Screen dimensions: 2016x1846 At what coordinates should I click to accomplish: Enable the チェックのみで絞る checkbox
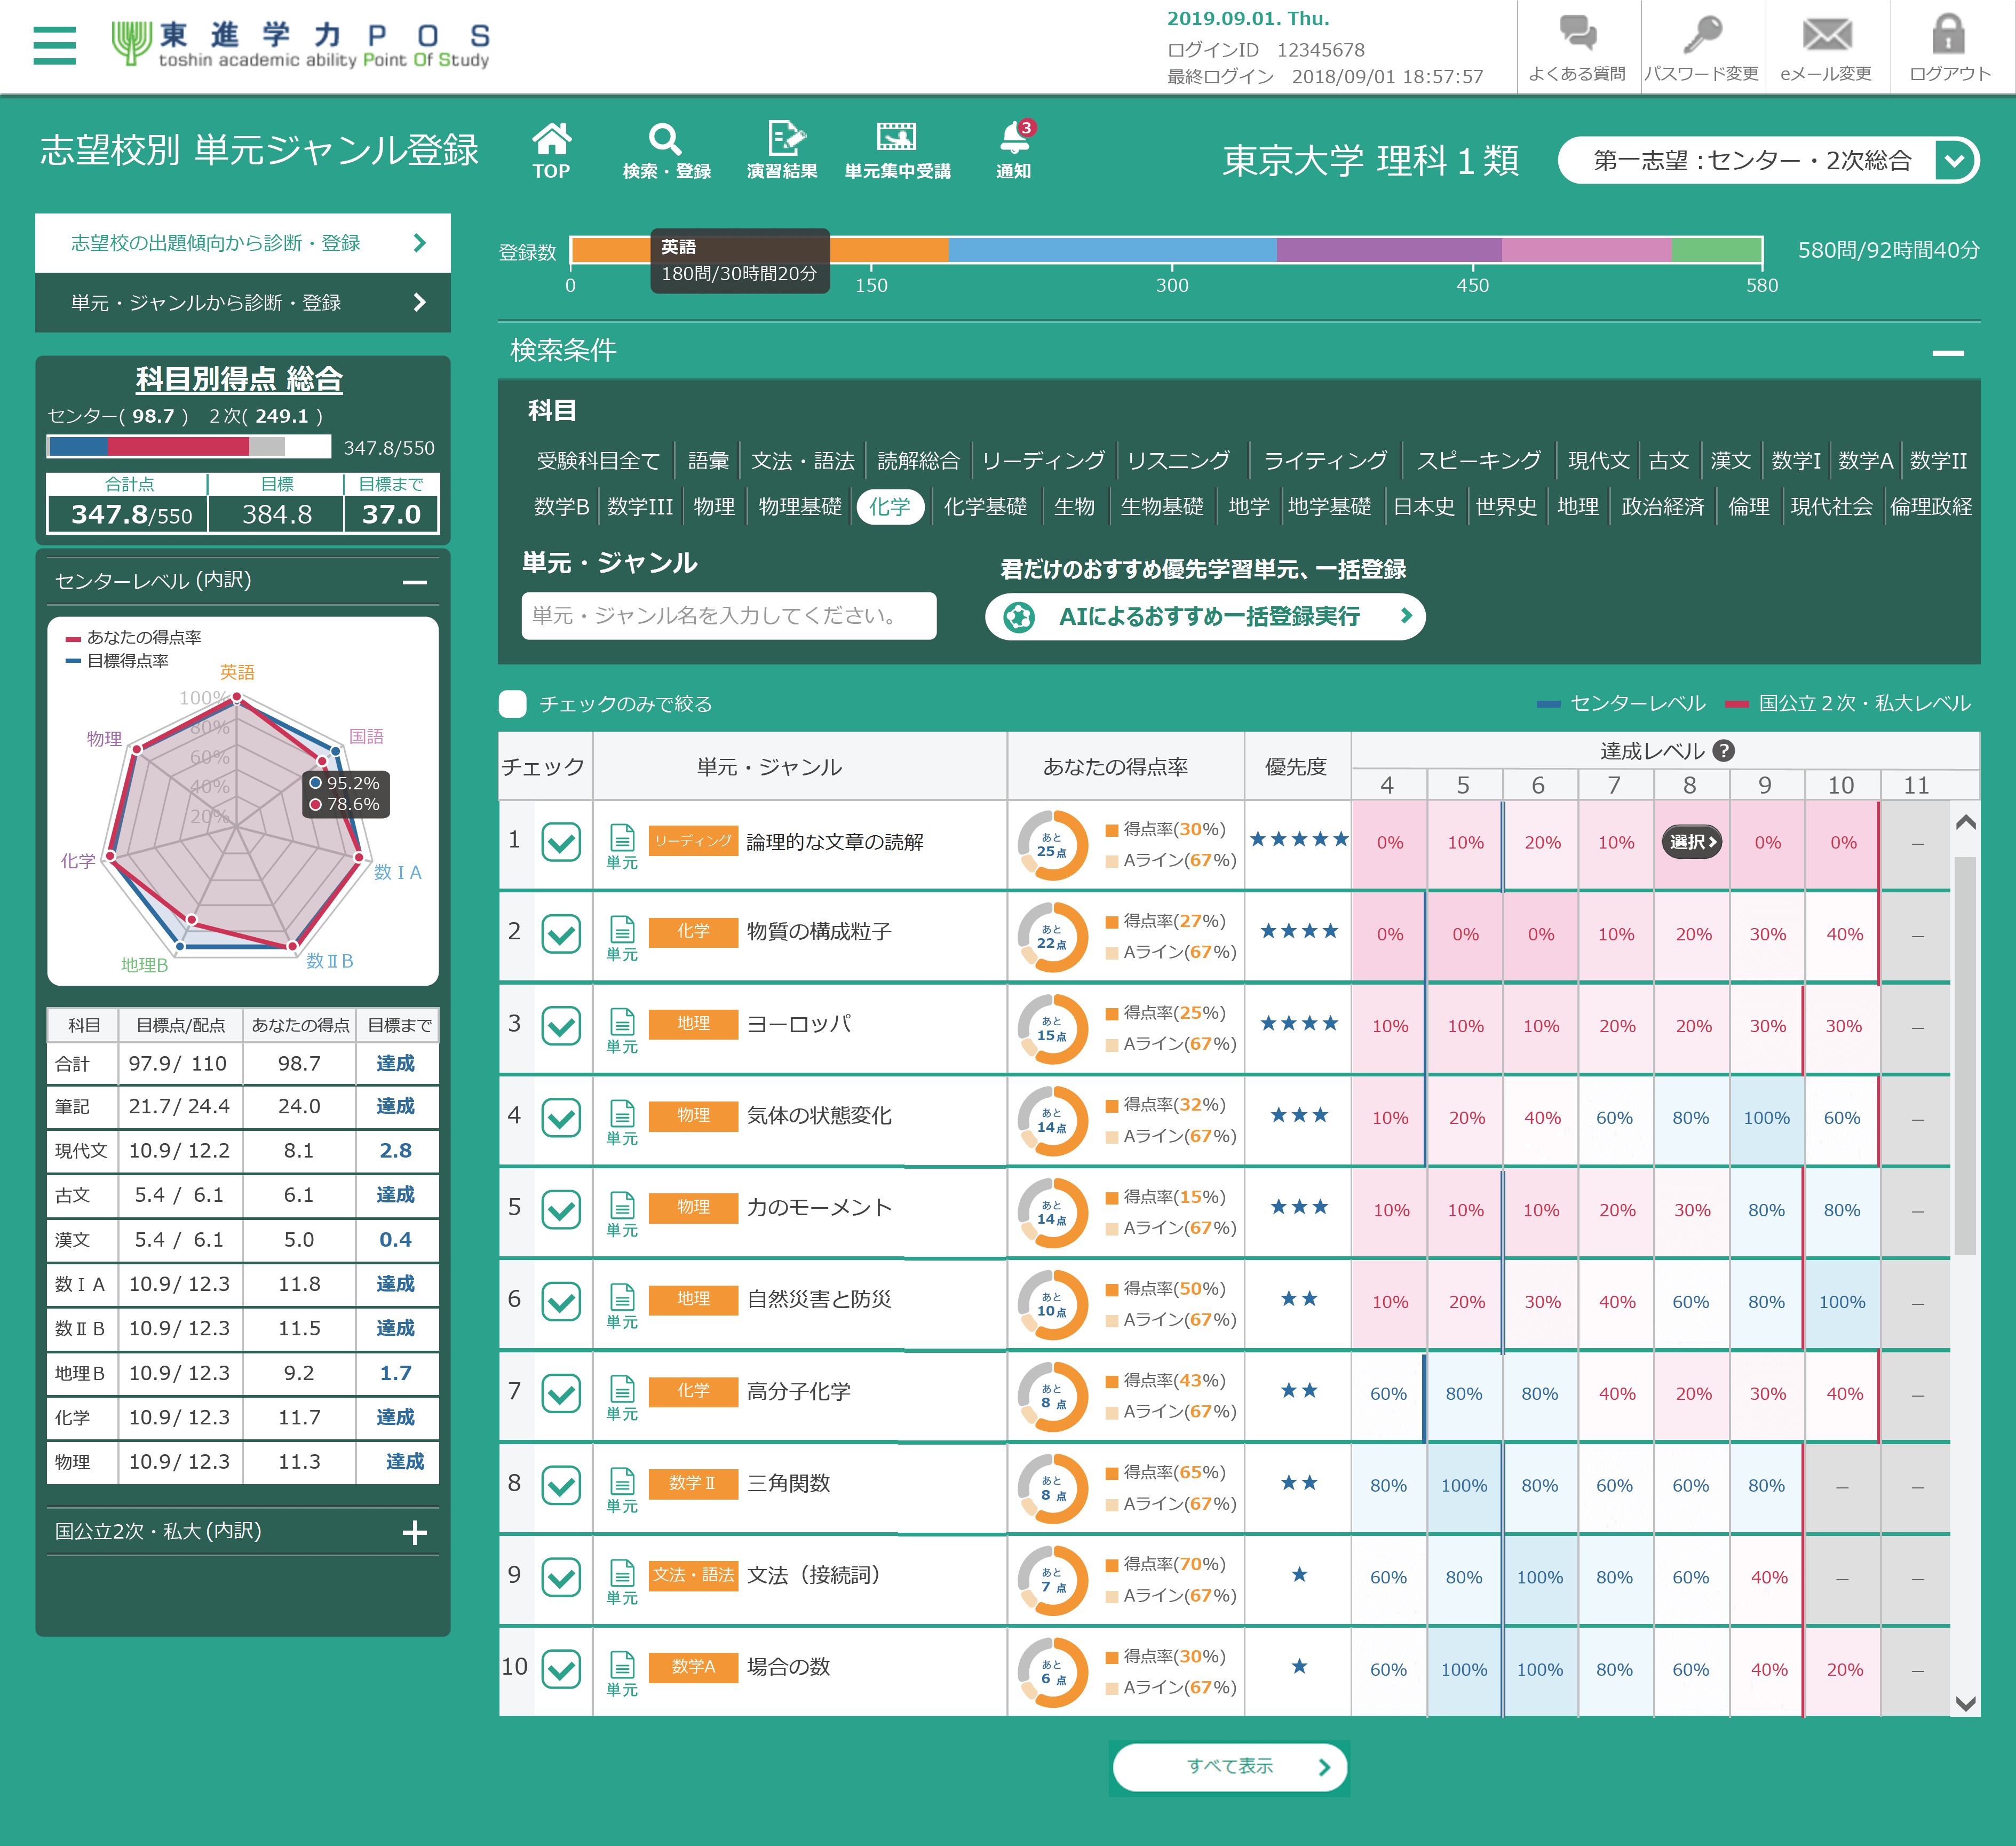pos(513,704)
